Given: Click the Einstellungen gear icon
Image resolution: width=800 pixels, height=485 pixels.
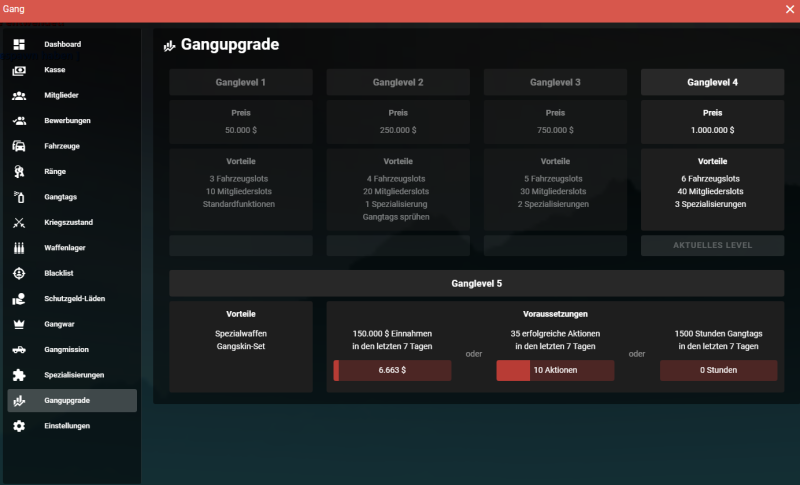Looking at the screenshot, I should click(x=19, y=426).
